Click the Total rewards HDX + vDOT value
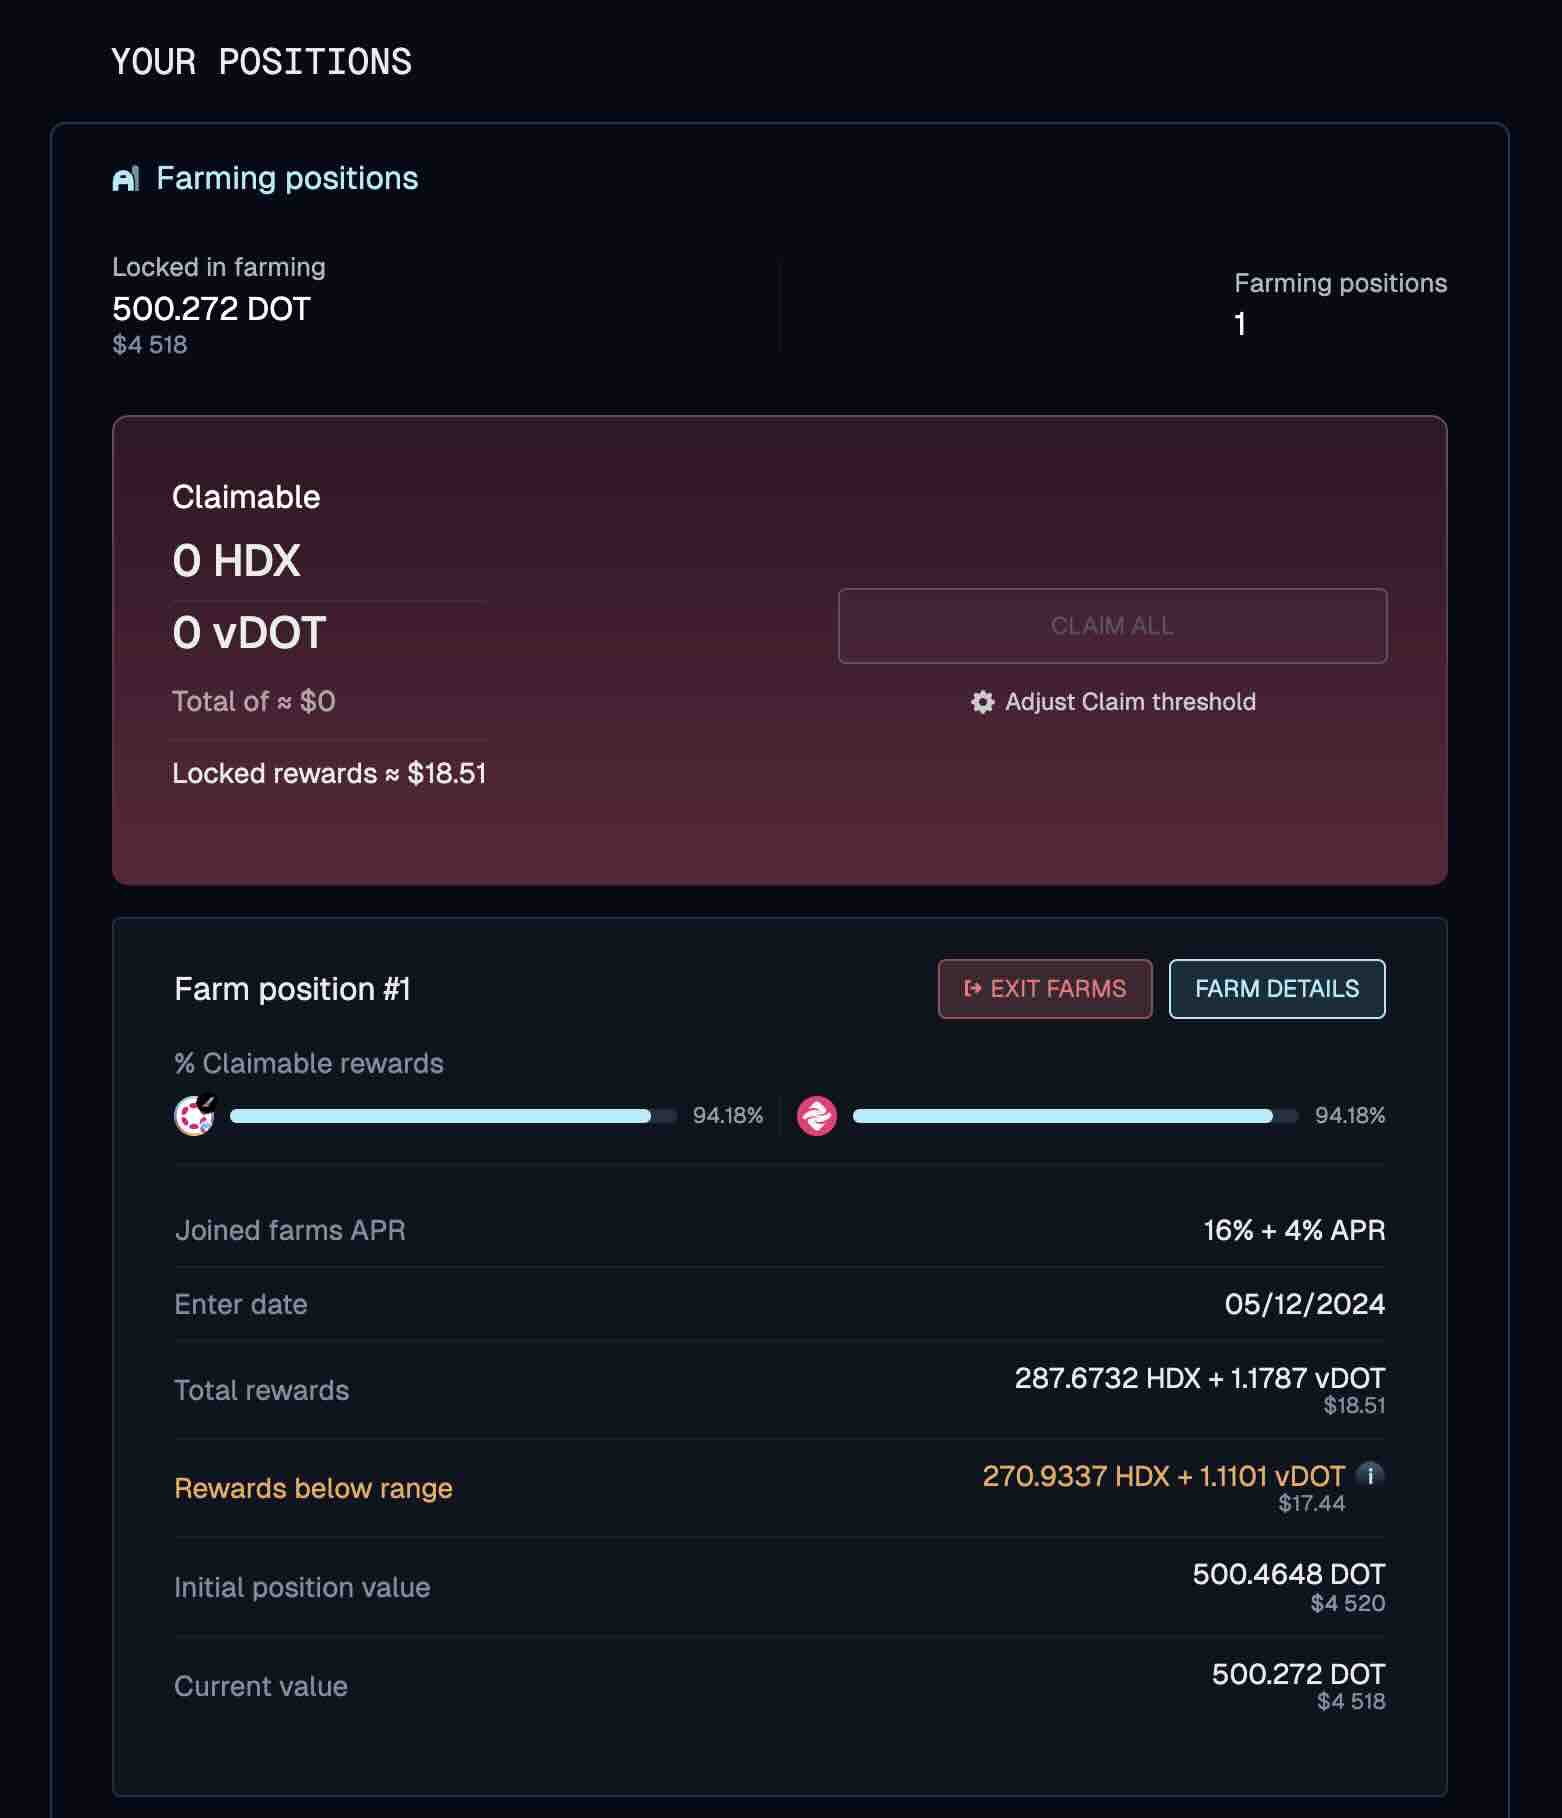The width and height of the screenshot is (1562, 1818). click(1200, 1378)
